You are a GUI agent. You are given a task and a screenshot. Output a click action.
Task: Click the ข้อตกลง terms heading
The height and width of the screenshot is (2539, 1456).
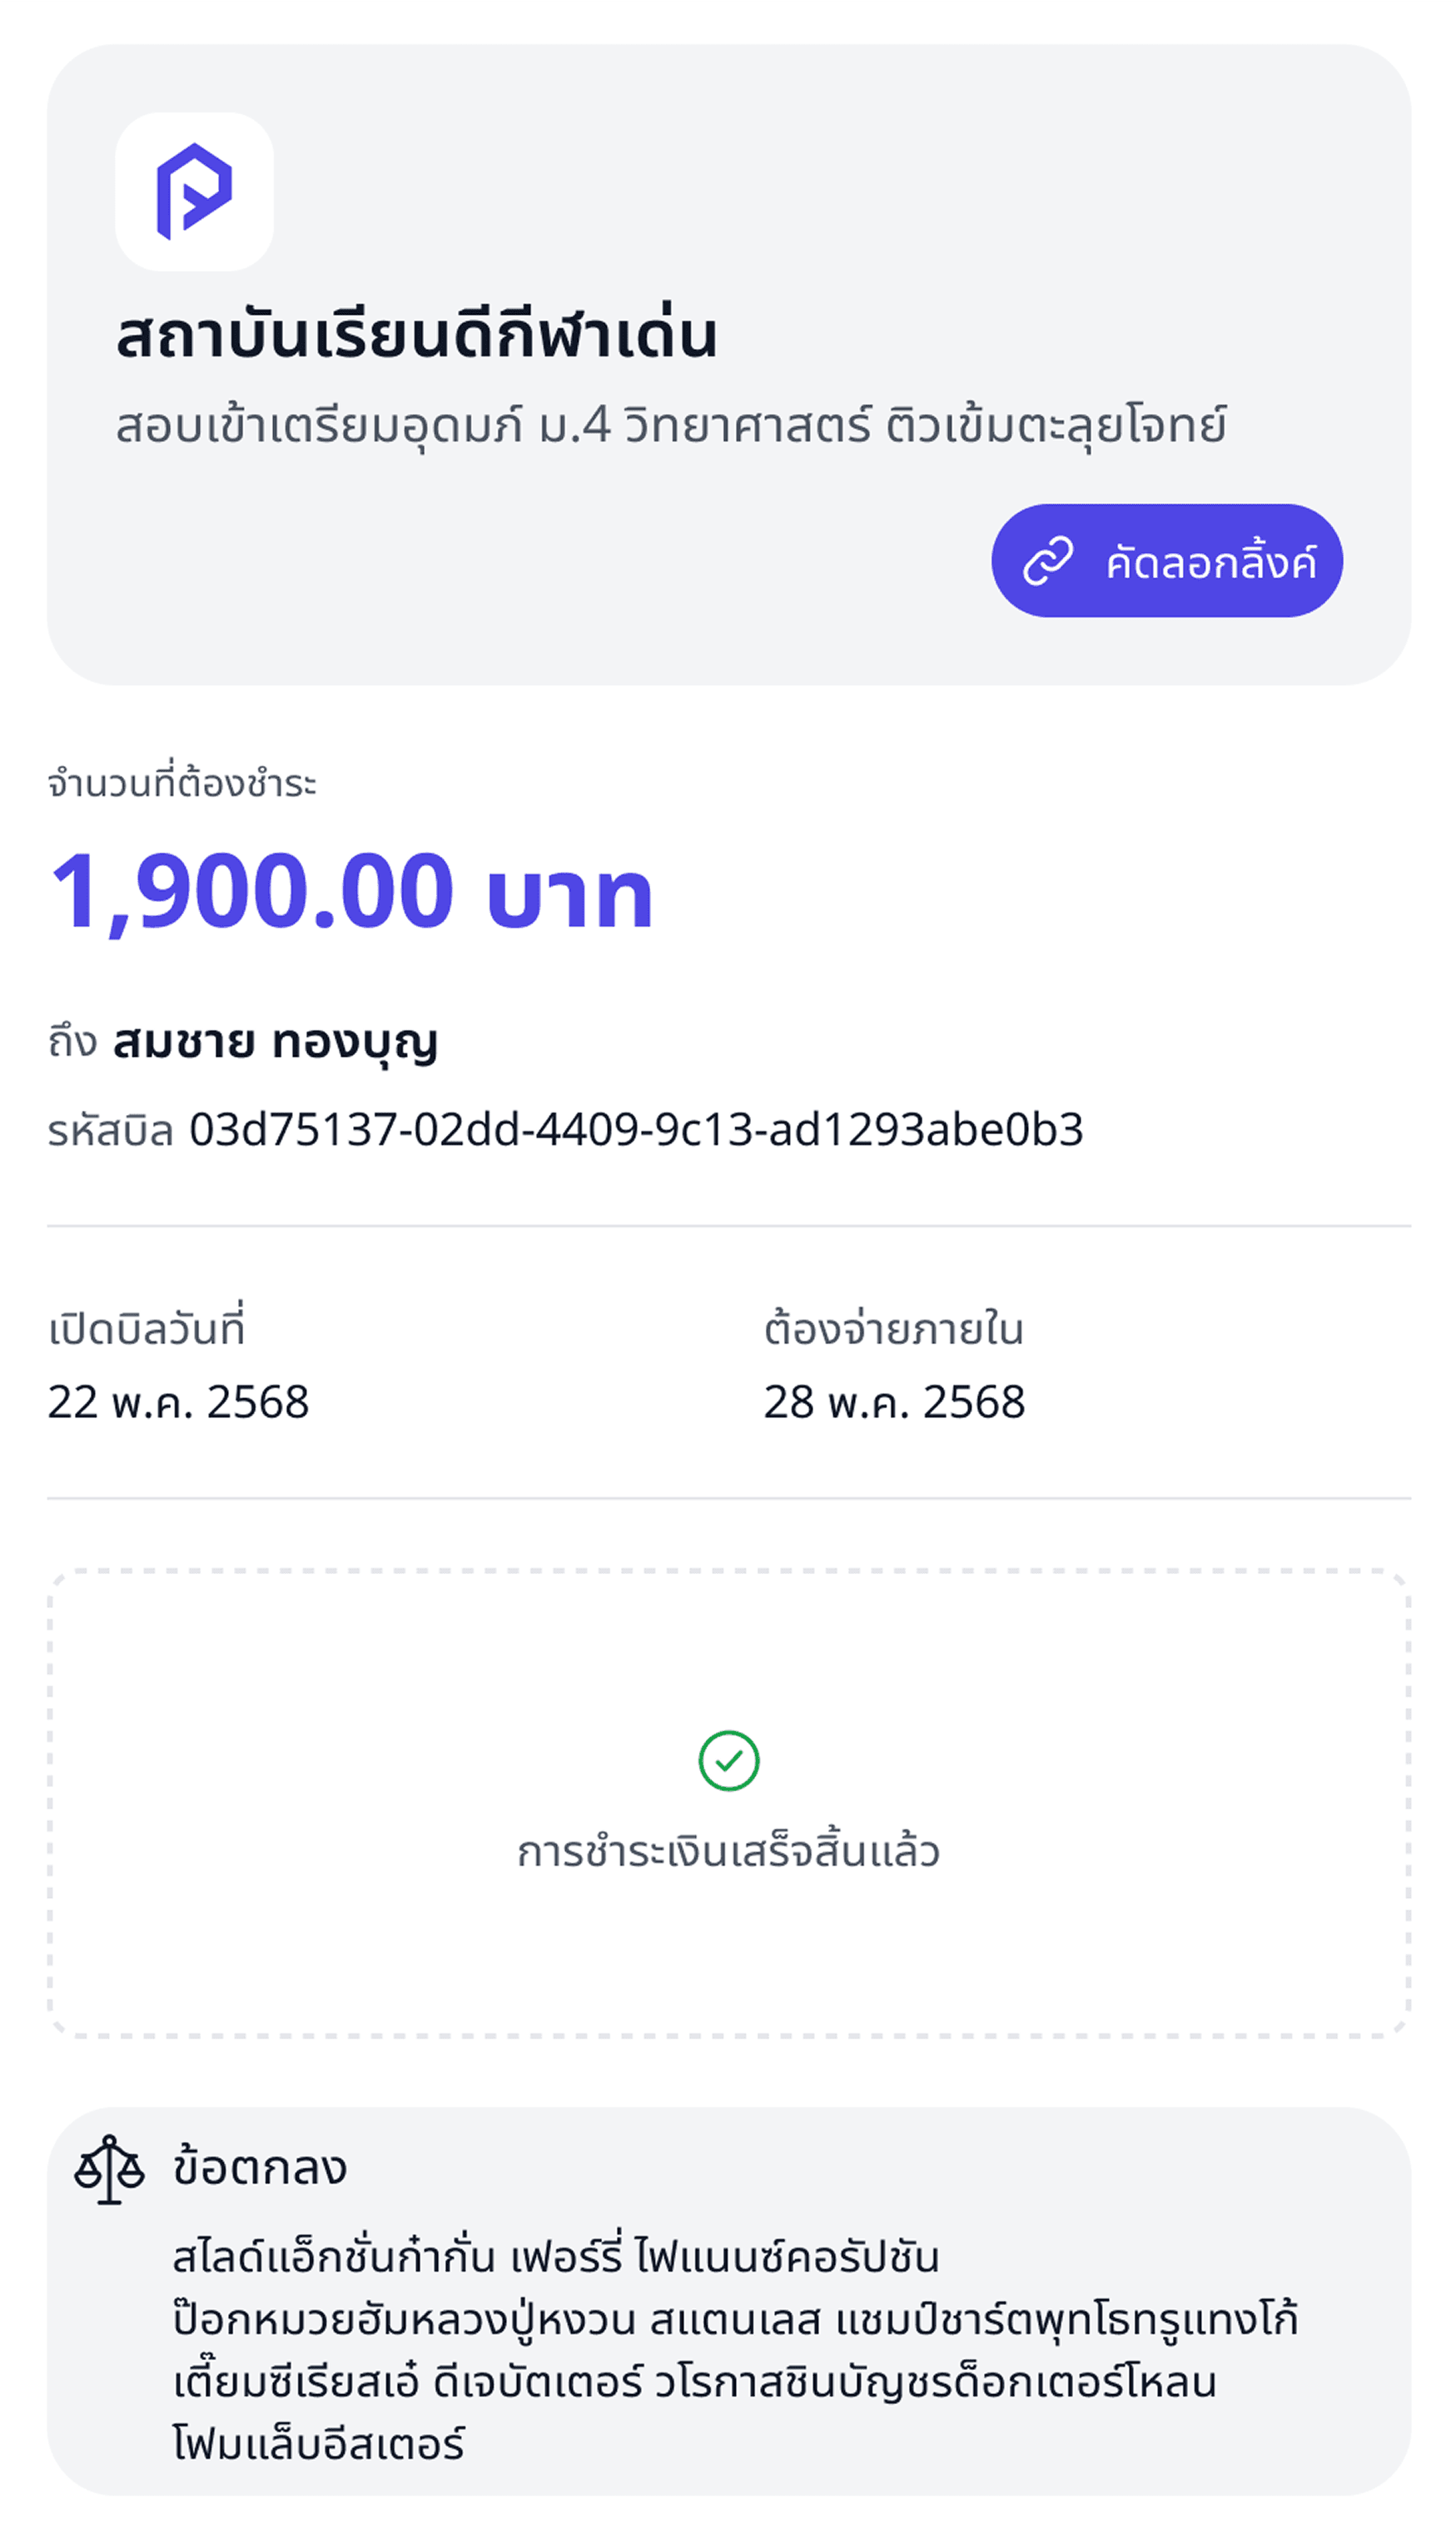pyautogui.click(x=260, y=2168)
